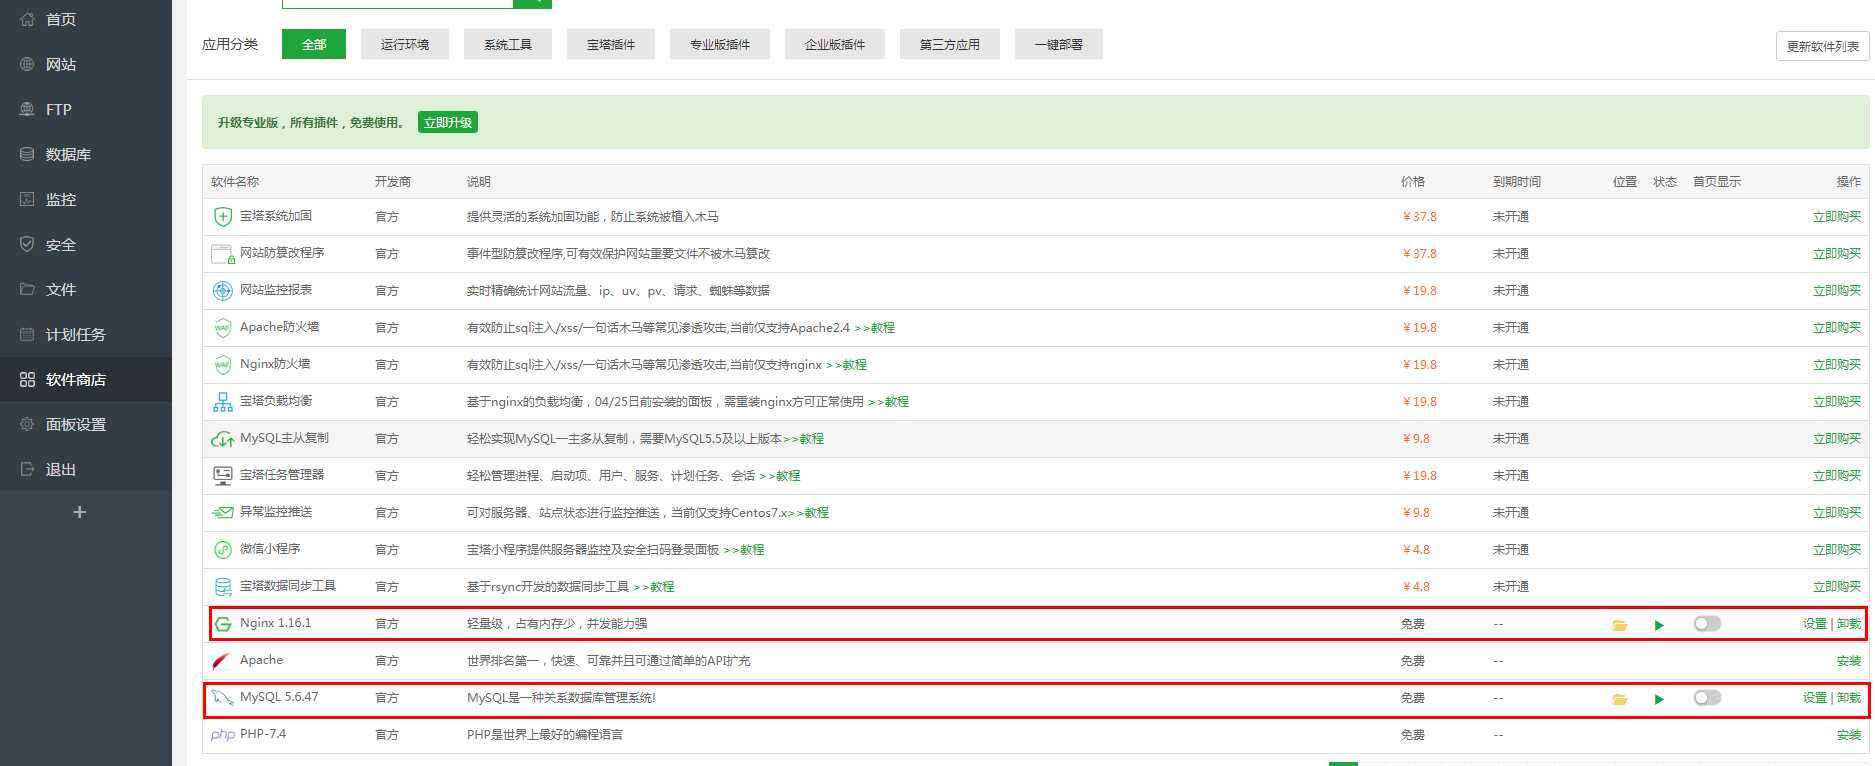Open 安全 in the sidebar
Screen dimensions: 1875x766
(x=86, y=244)
